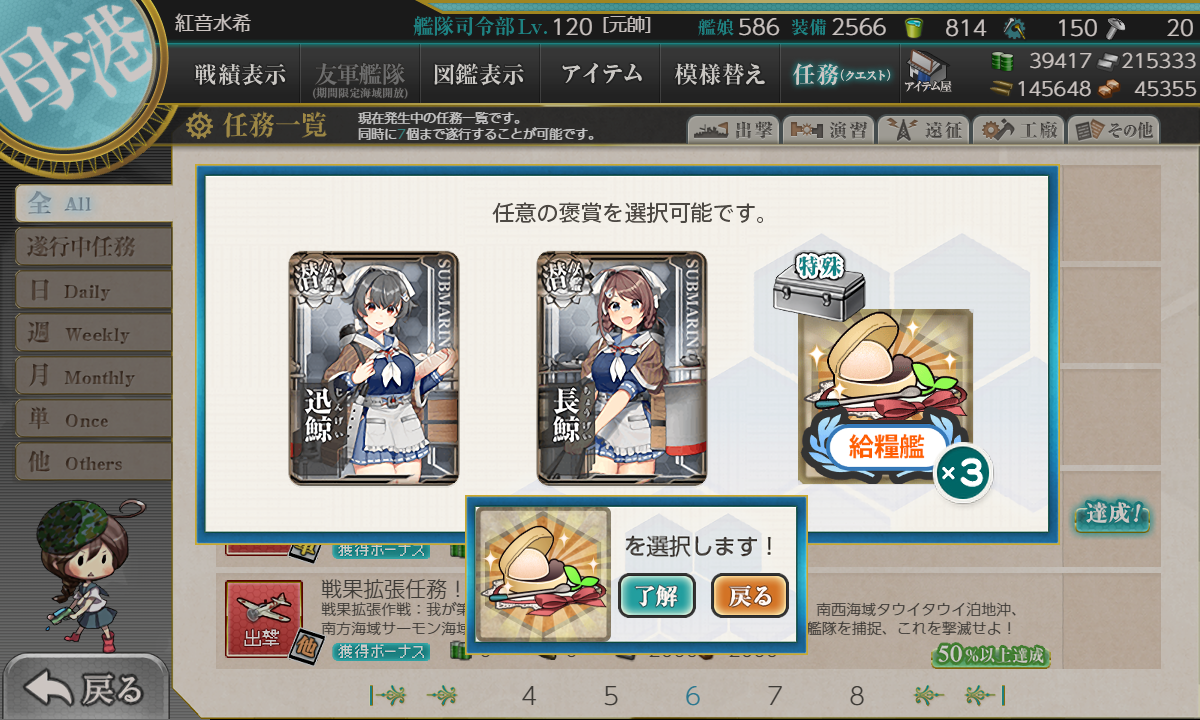The image size is (1200, 720).
Task: Show Daily quests in sidebar
Action: [x=93, y=291]
